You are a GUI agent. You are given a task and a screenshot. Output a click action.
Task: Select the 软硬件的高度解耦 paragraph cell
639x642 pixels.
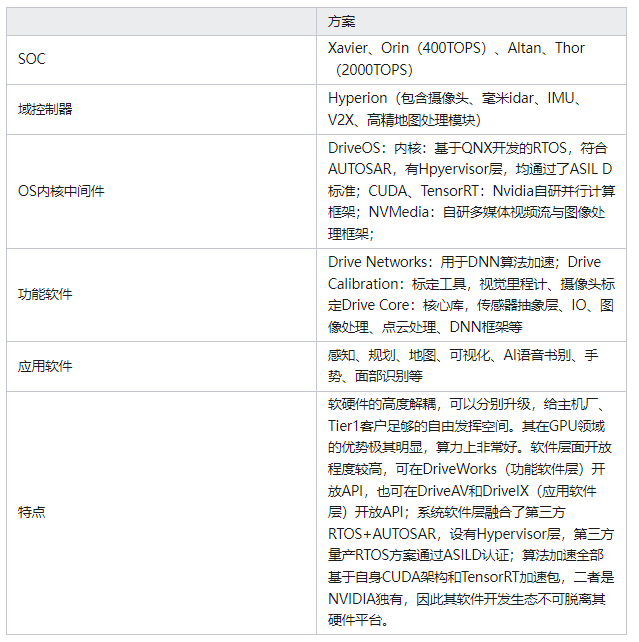pyautogui.click(x=471, y=513)
